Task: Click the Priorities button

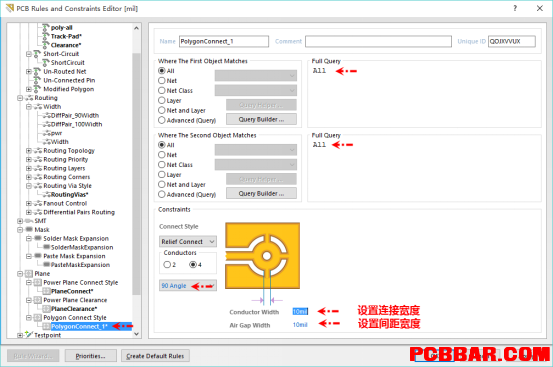Action: (91, 356)
